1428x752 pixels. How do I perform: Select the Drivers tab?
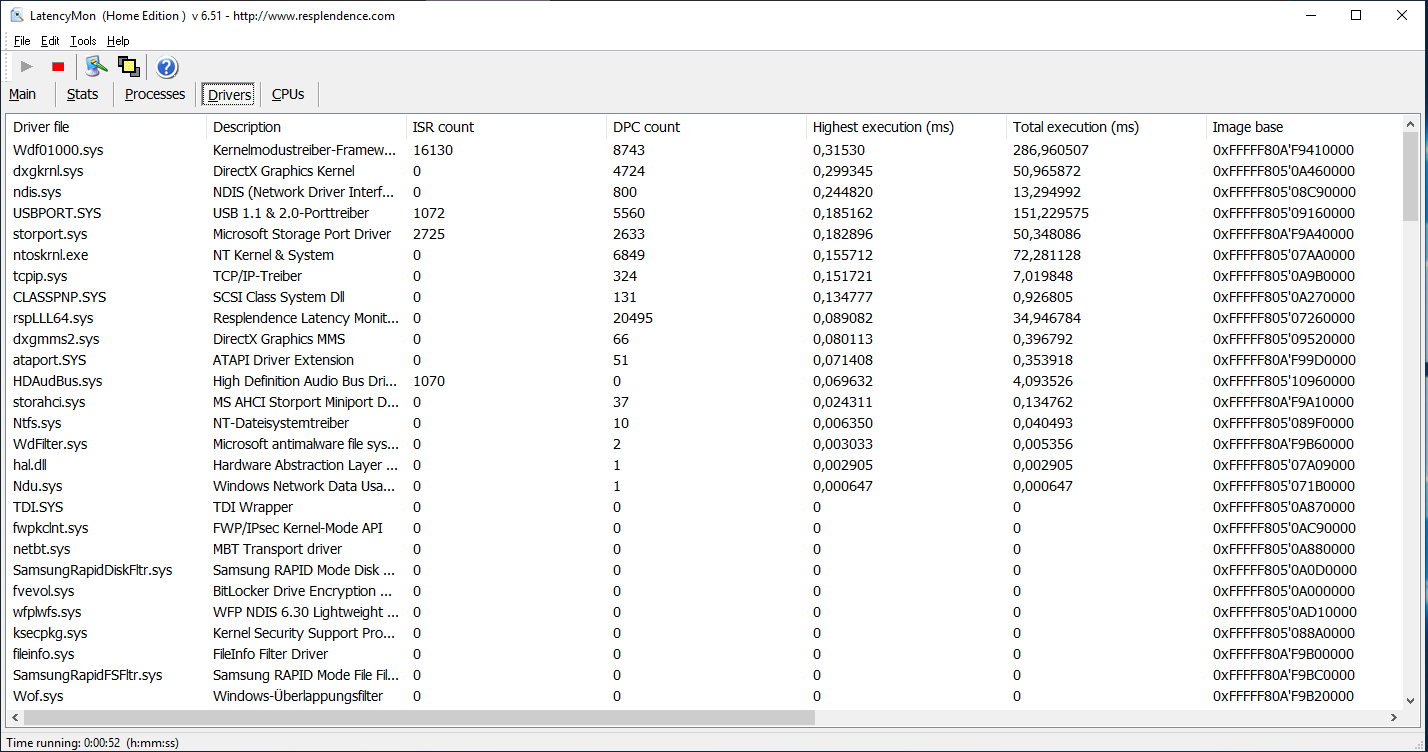(x=229, y=95)
